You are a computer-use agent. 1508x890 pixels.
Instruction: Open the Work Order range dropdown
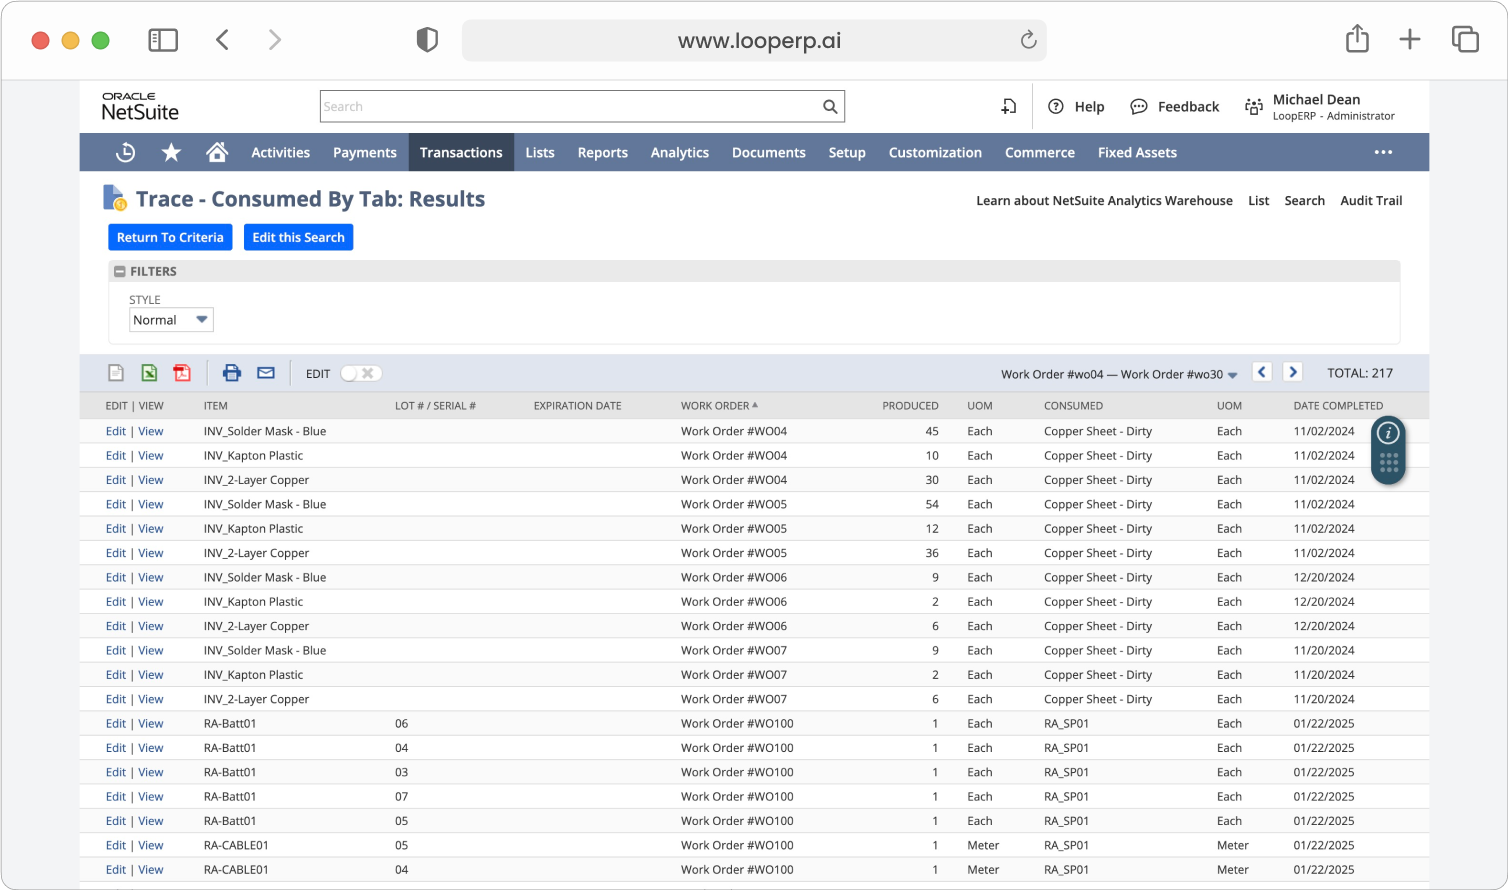[1119, 374]
